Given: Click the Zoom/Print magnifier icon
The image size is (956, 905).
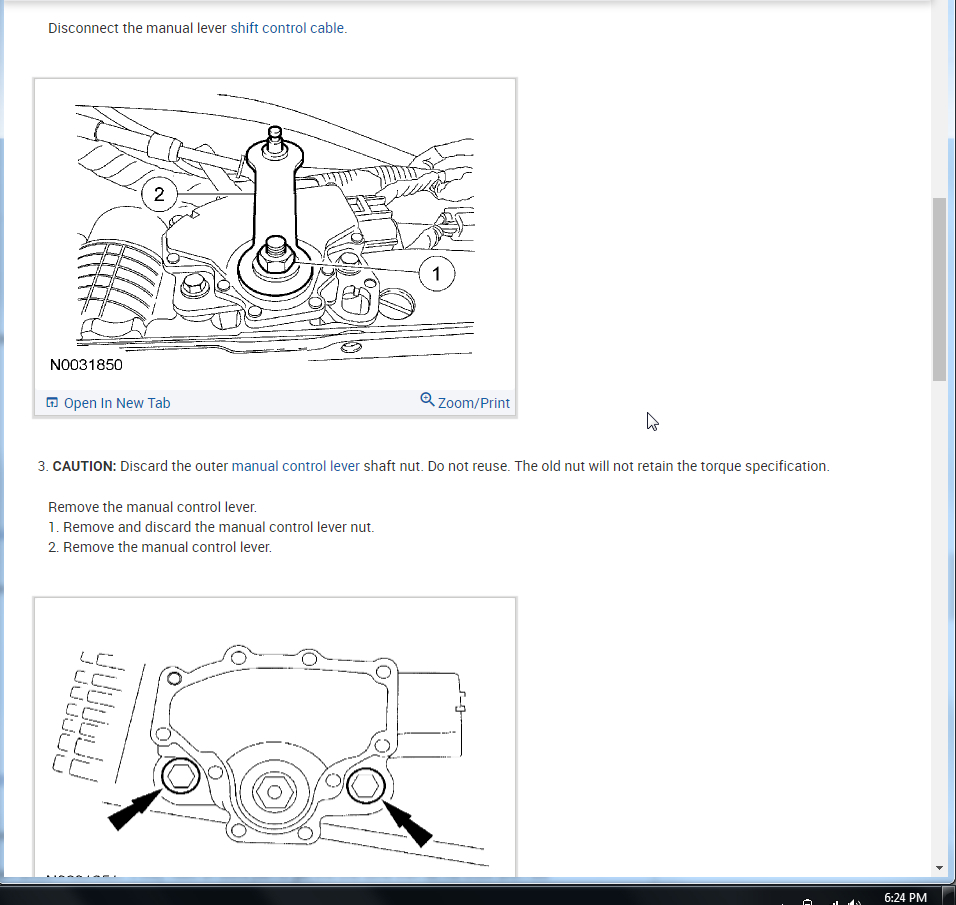Looking at the screenshot, I should pos(427,400).
